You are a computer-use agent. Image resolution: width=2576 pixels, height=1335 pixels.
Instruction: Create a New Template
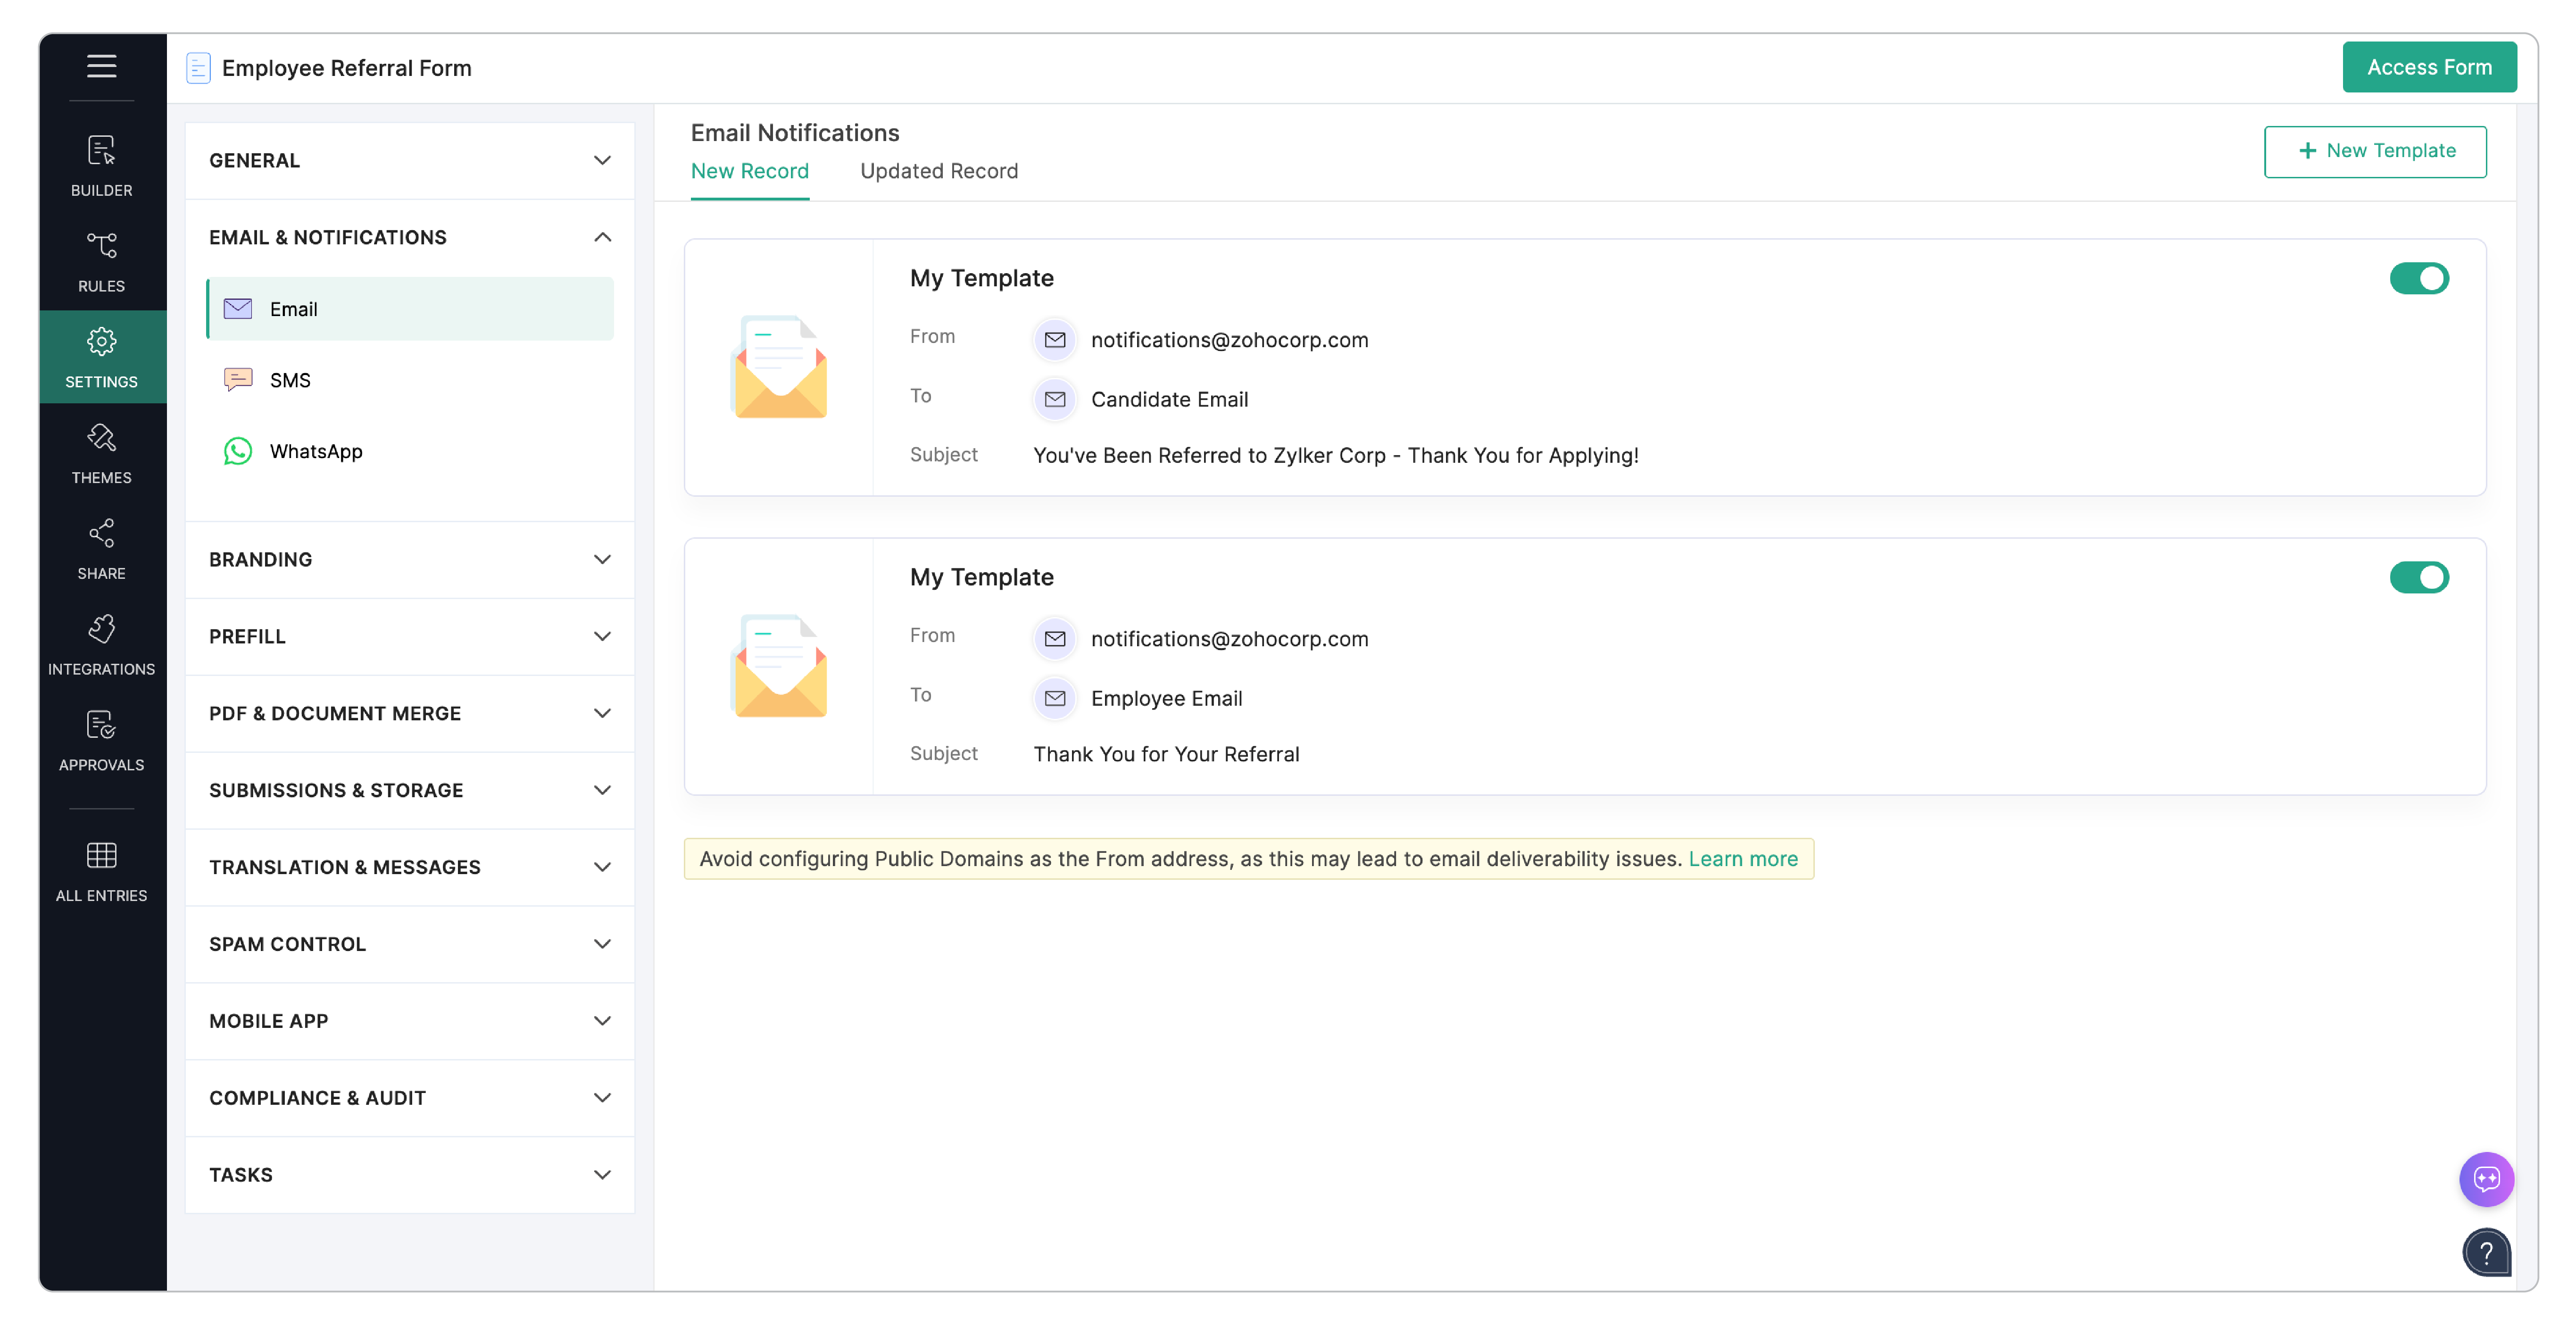tap(2375, 151)
